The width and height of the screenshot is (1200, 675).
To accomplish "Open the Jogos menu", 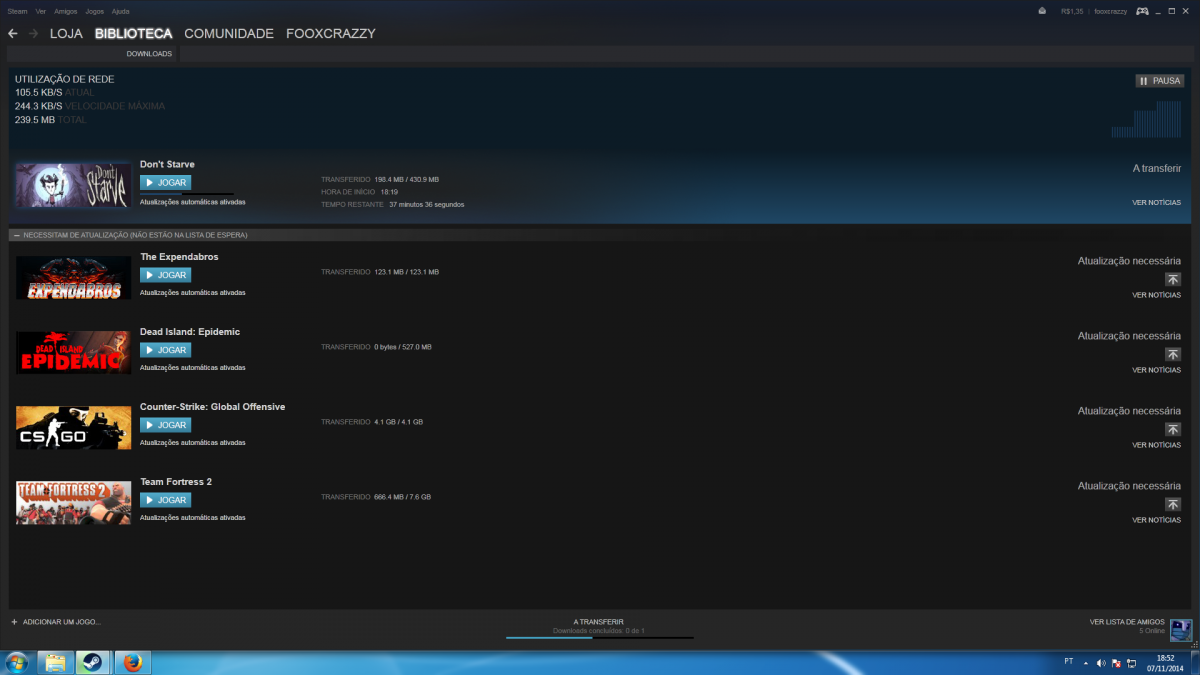I will (95, 11).
